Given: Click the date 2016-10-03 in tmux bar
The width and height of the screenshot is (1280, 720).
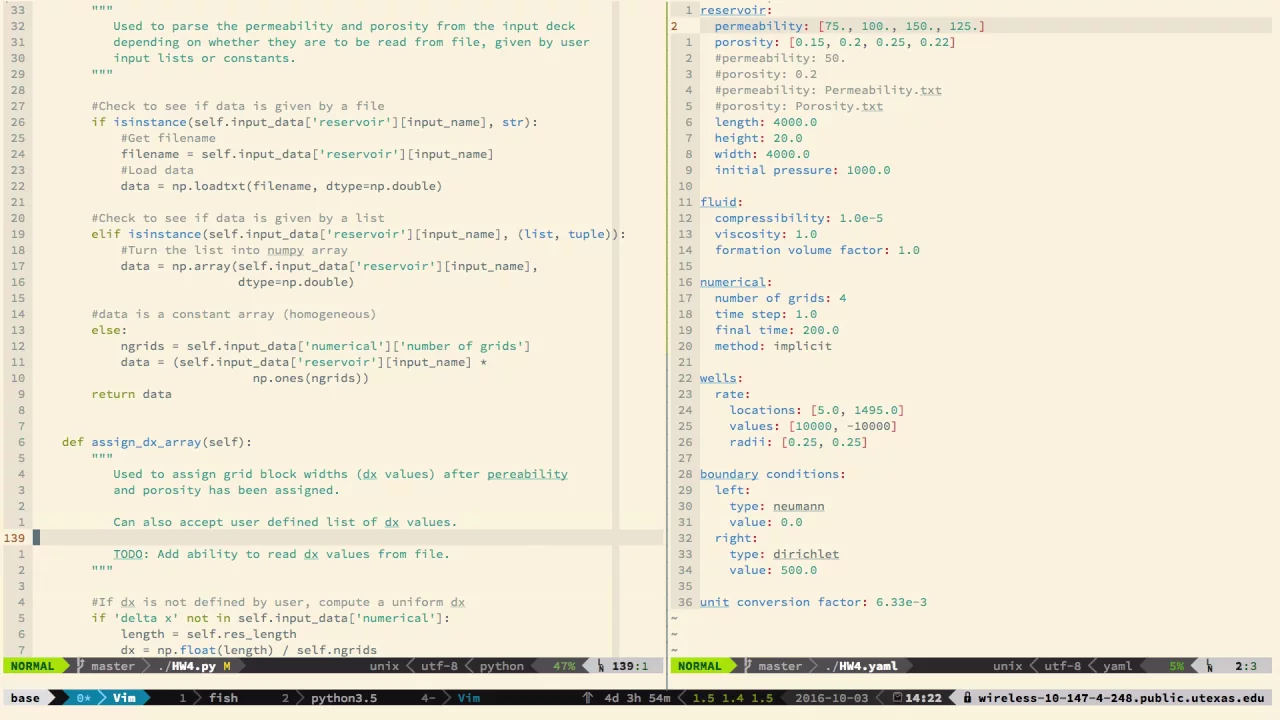Looking at the screenshot, I should pyautogui.click(x=832, y=698).
